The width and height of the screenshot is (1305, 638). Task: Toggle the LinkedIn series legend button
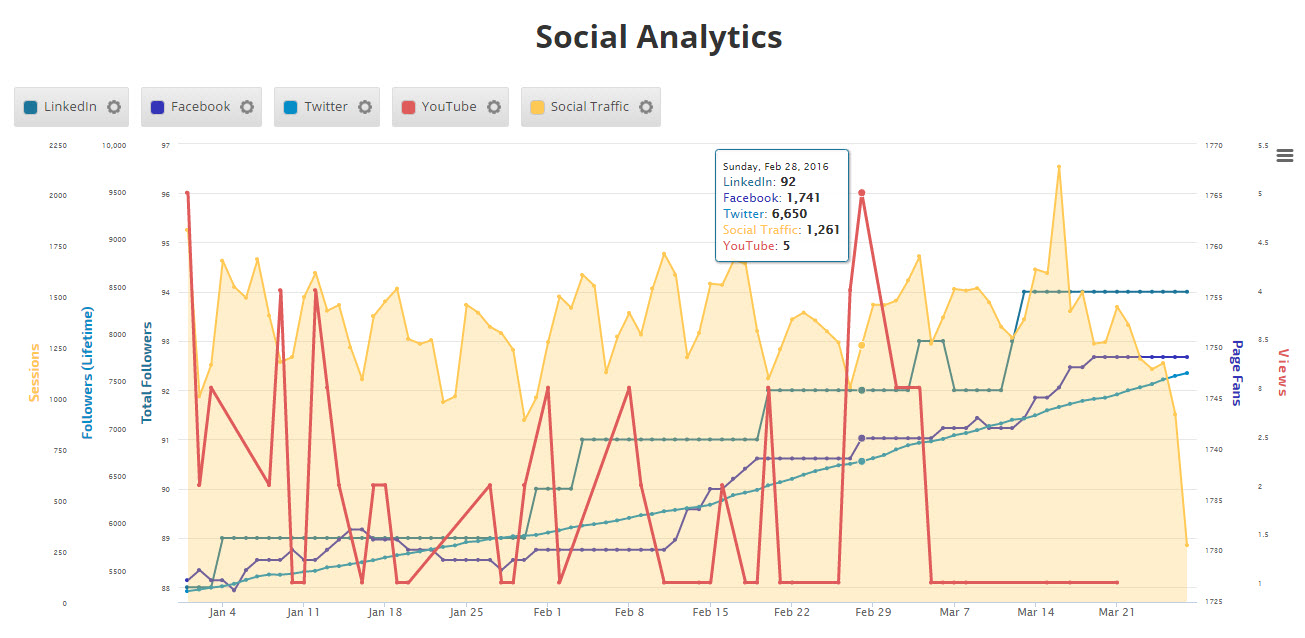click(x=71, y=107)
